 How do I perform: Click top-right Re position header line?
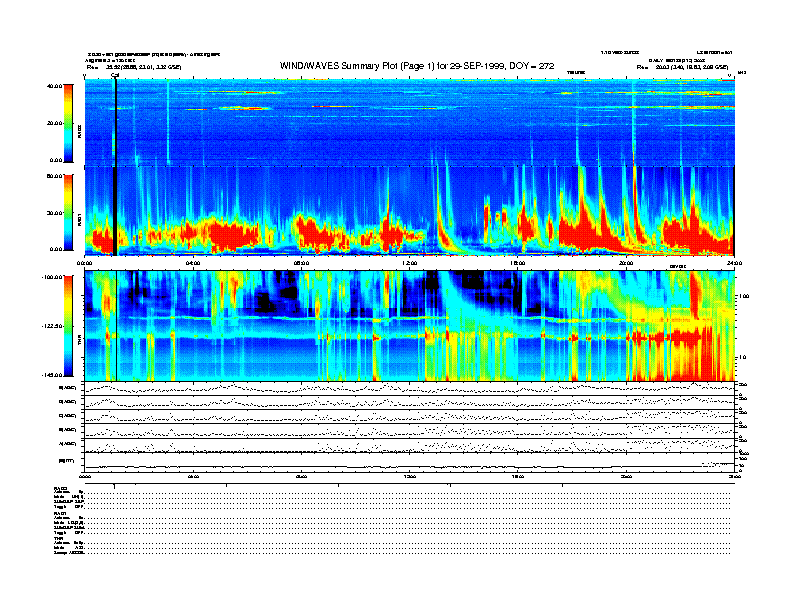[682, 67]
